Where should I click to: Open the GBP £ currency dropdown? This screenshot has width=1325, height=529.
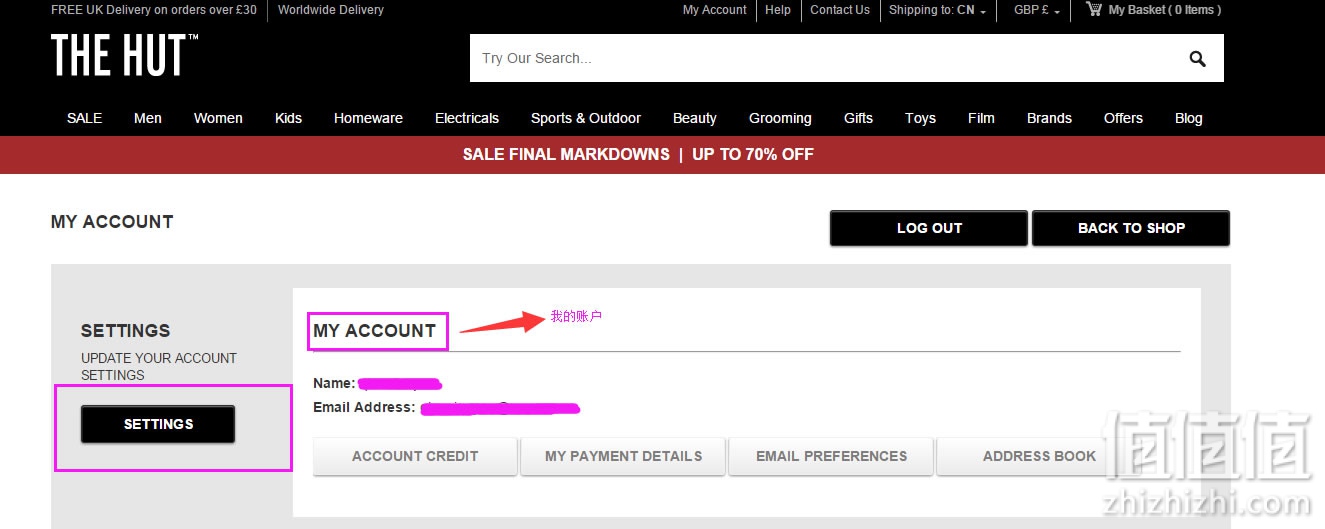point(1037,10)
